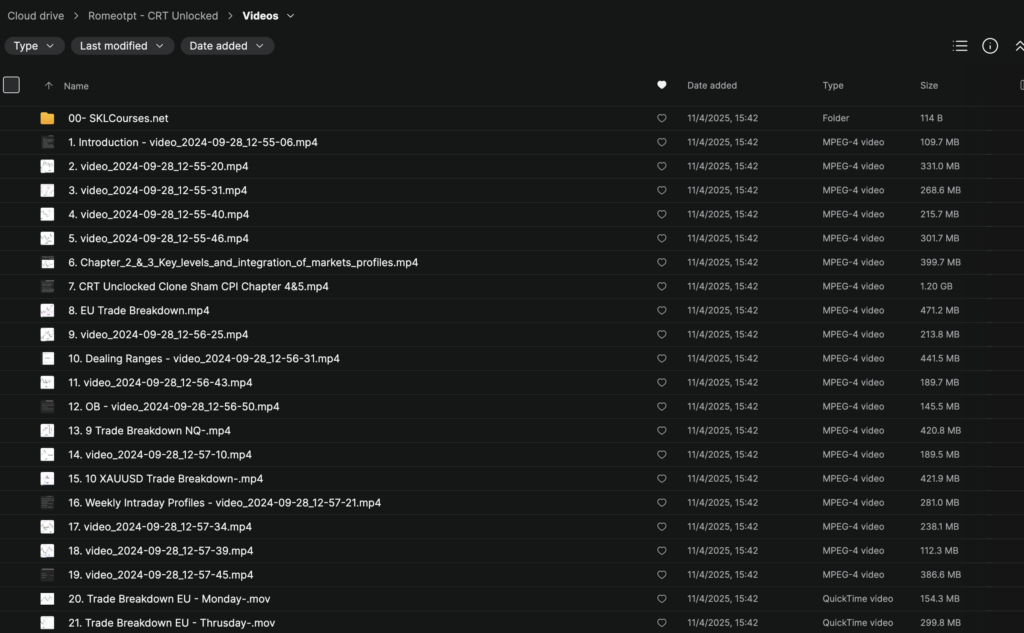
Task: Open the Type filter dropdown
Action: [x=34, y=46]
